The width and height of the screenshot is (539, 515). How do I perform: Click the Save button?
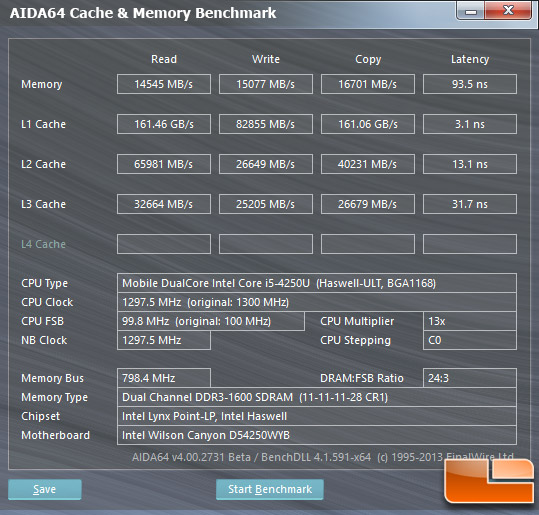(45, 489)
